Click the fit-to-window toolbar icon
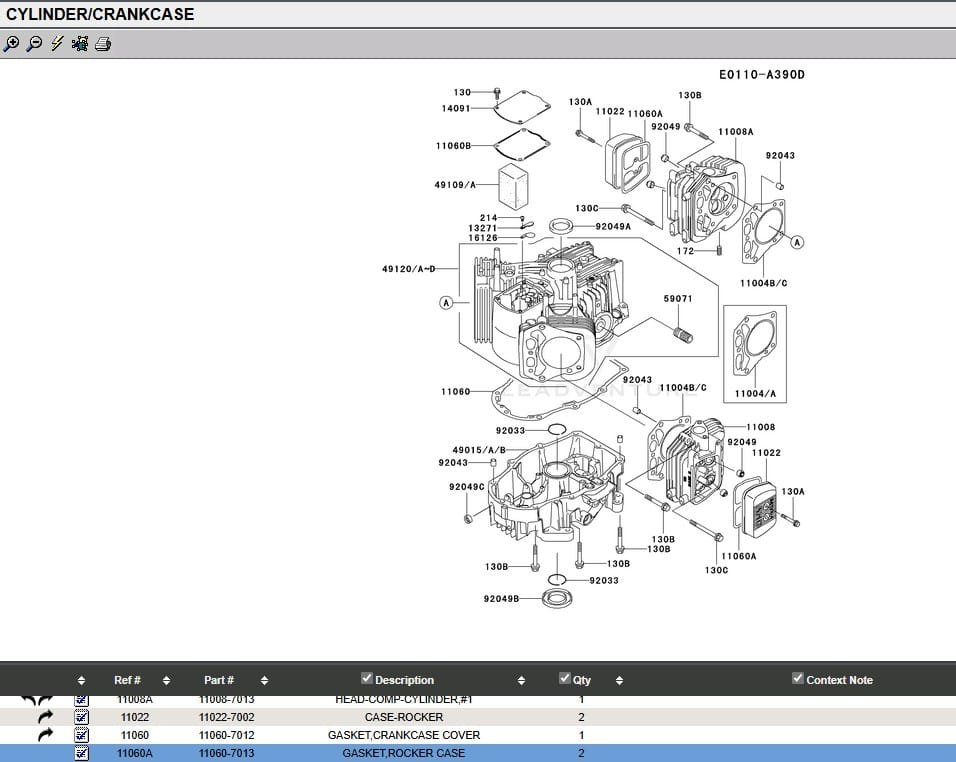 click(x=80, y=44)
